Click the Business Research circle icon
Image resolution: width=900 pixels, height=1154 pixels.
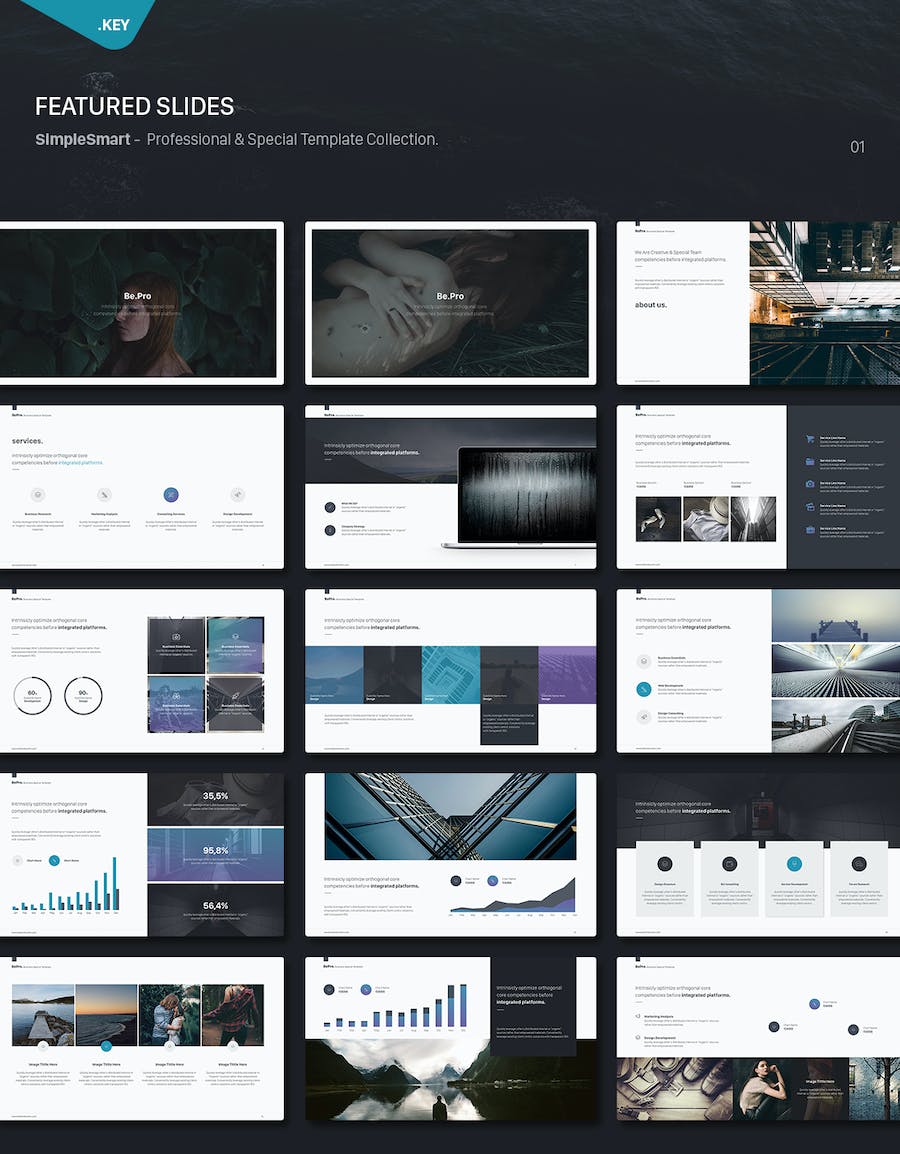point(38,495)
